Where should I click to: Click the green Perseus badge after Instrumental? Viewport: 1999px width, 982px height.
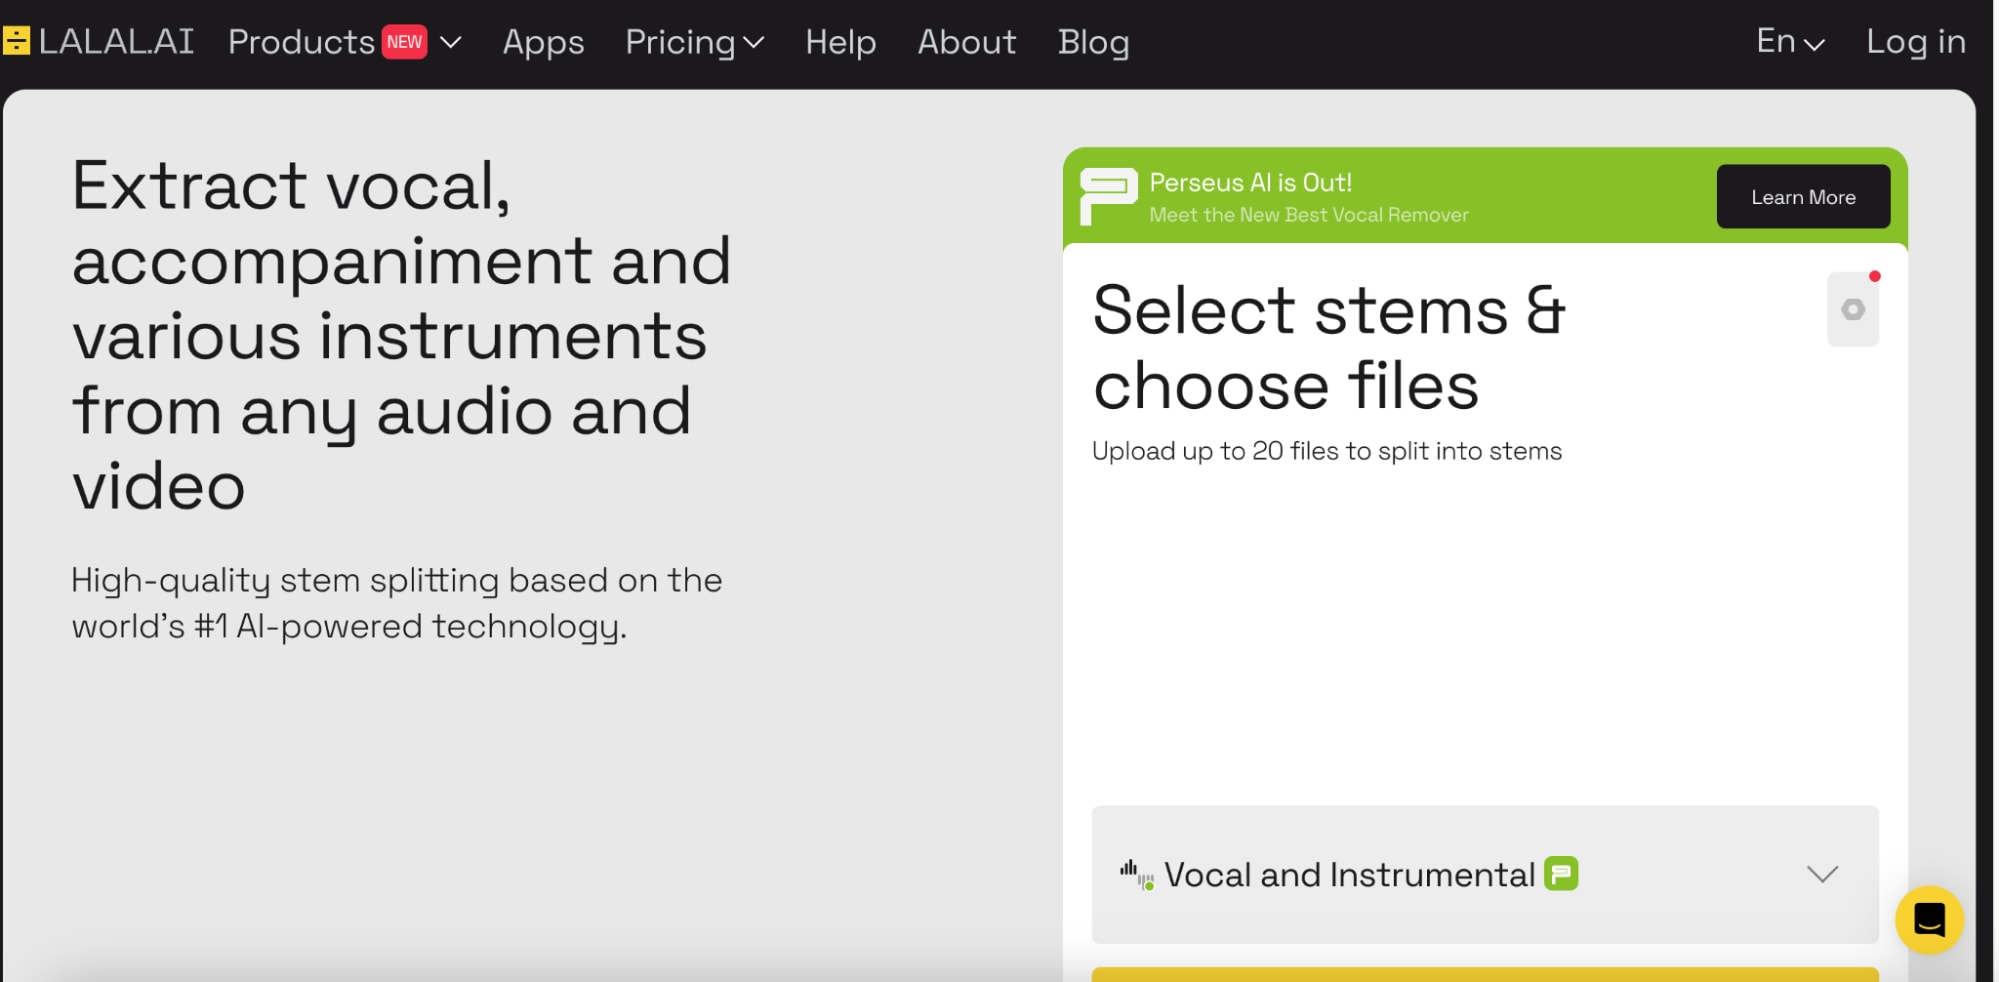pyautogui.click(x=1561, y=874)
